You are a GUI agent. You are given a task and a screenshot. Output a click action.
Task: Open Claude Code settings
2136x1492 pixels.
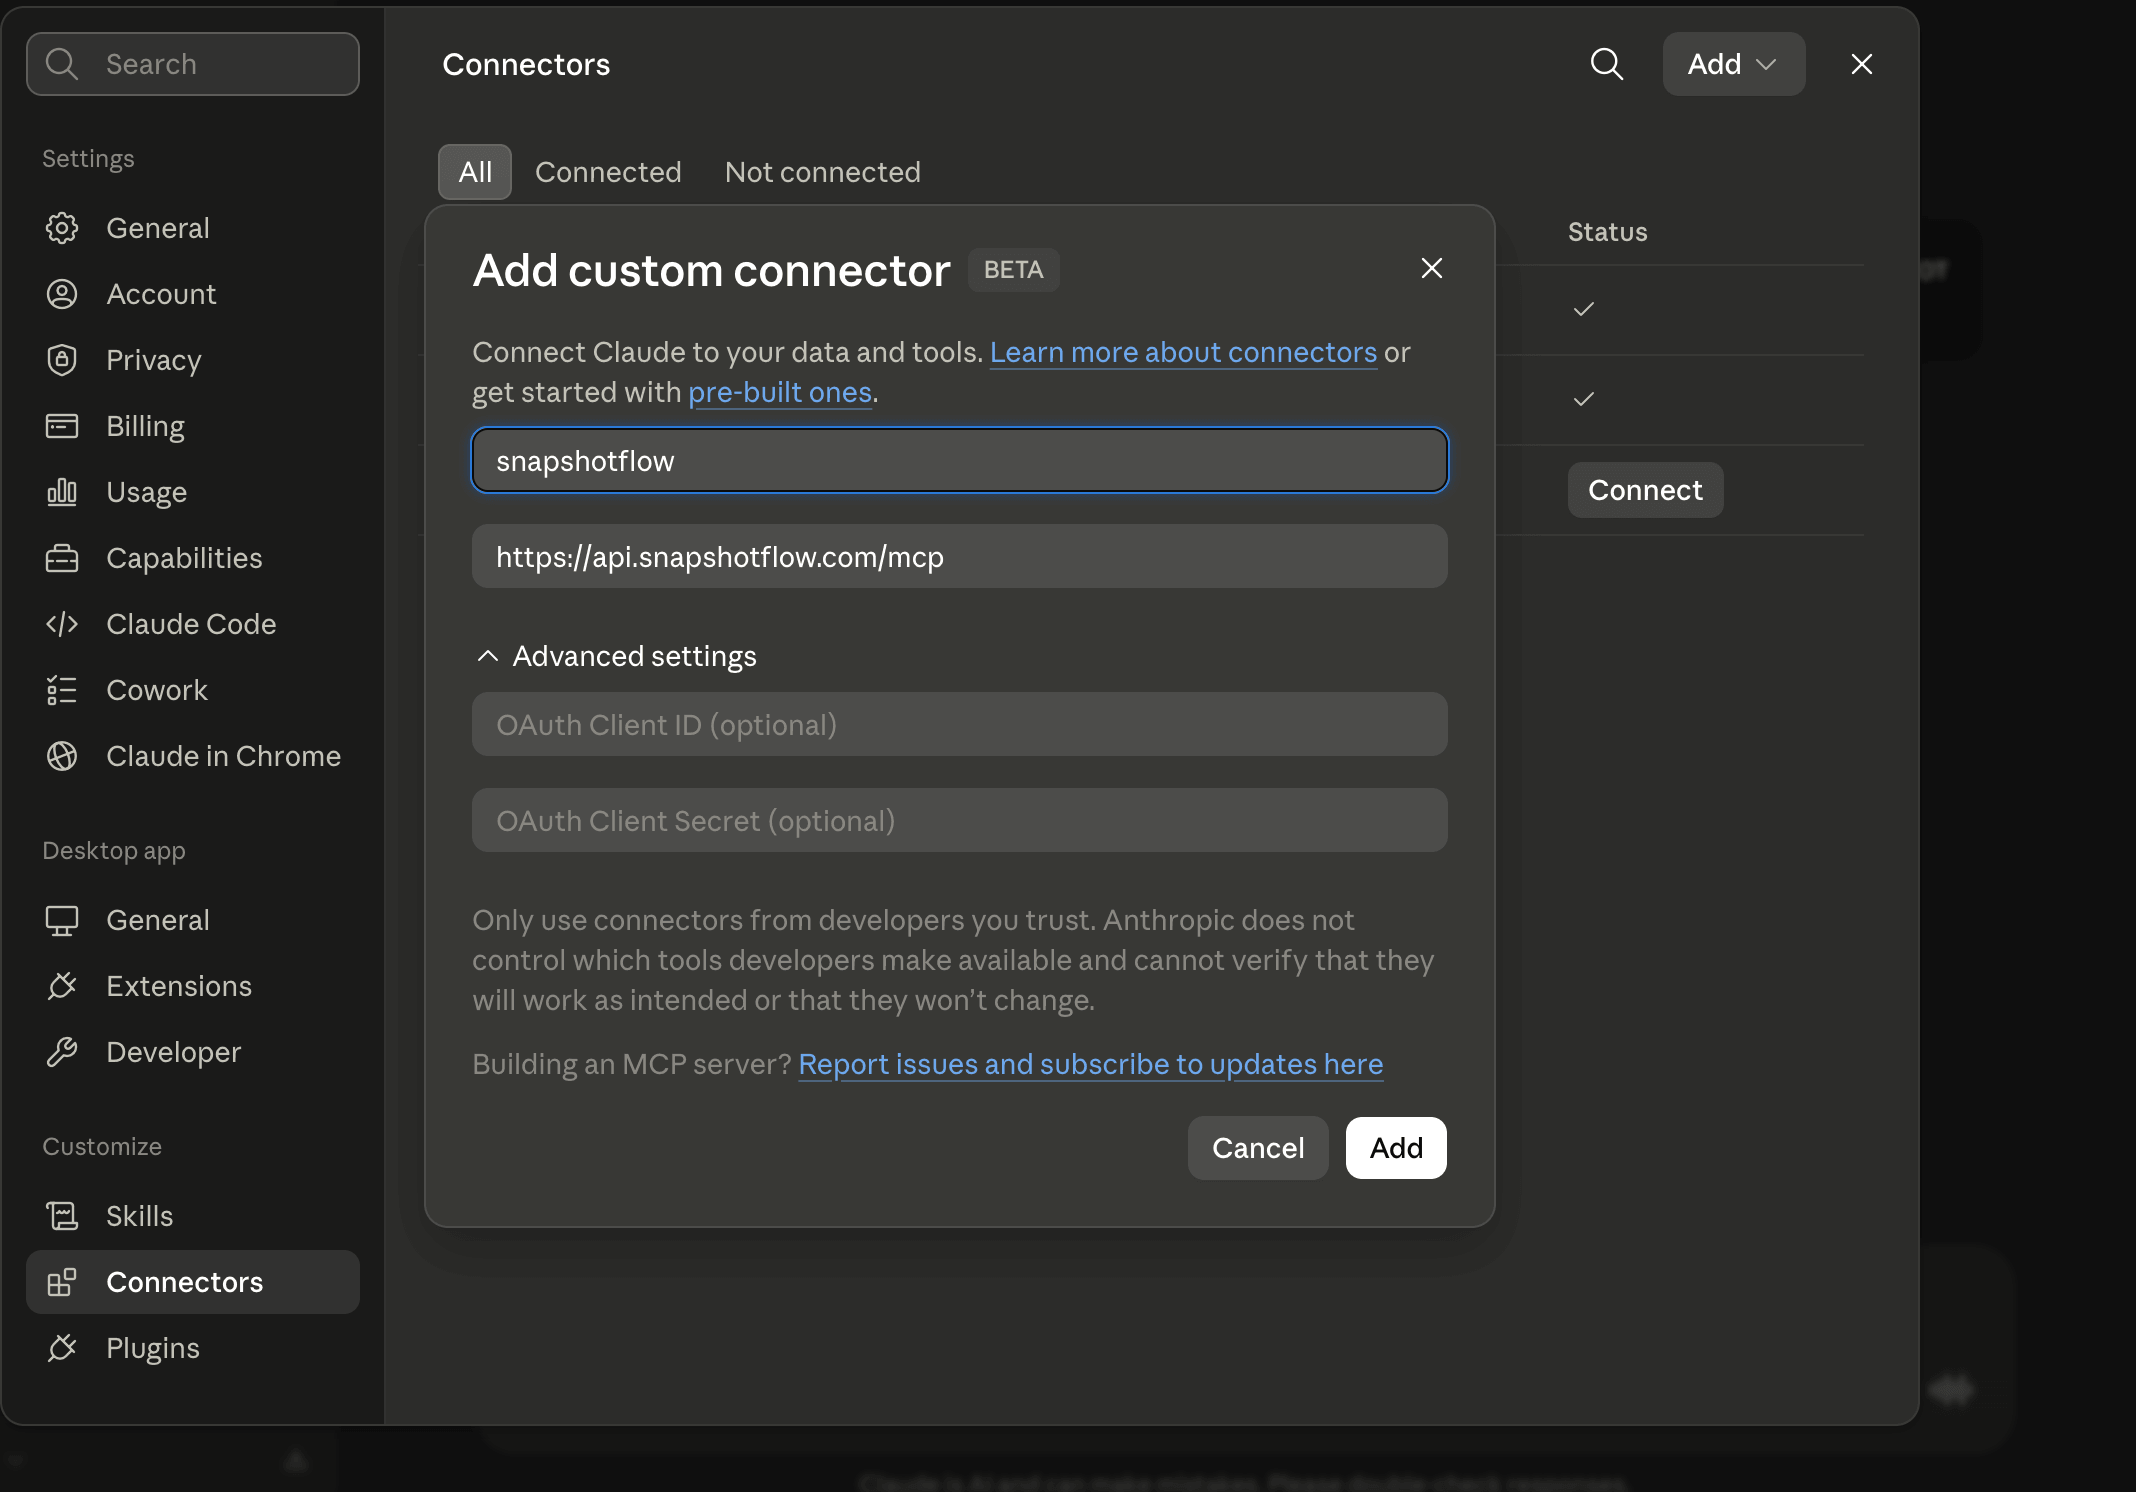193,624
